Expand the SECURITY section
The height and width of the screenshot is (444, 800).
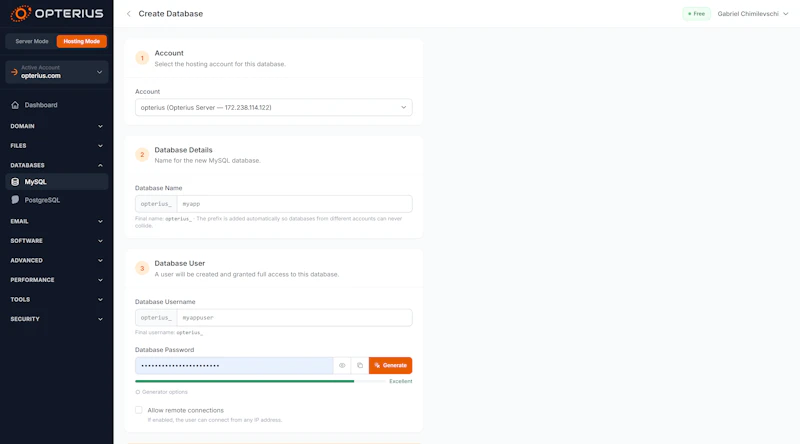[x=57, y=319]
